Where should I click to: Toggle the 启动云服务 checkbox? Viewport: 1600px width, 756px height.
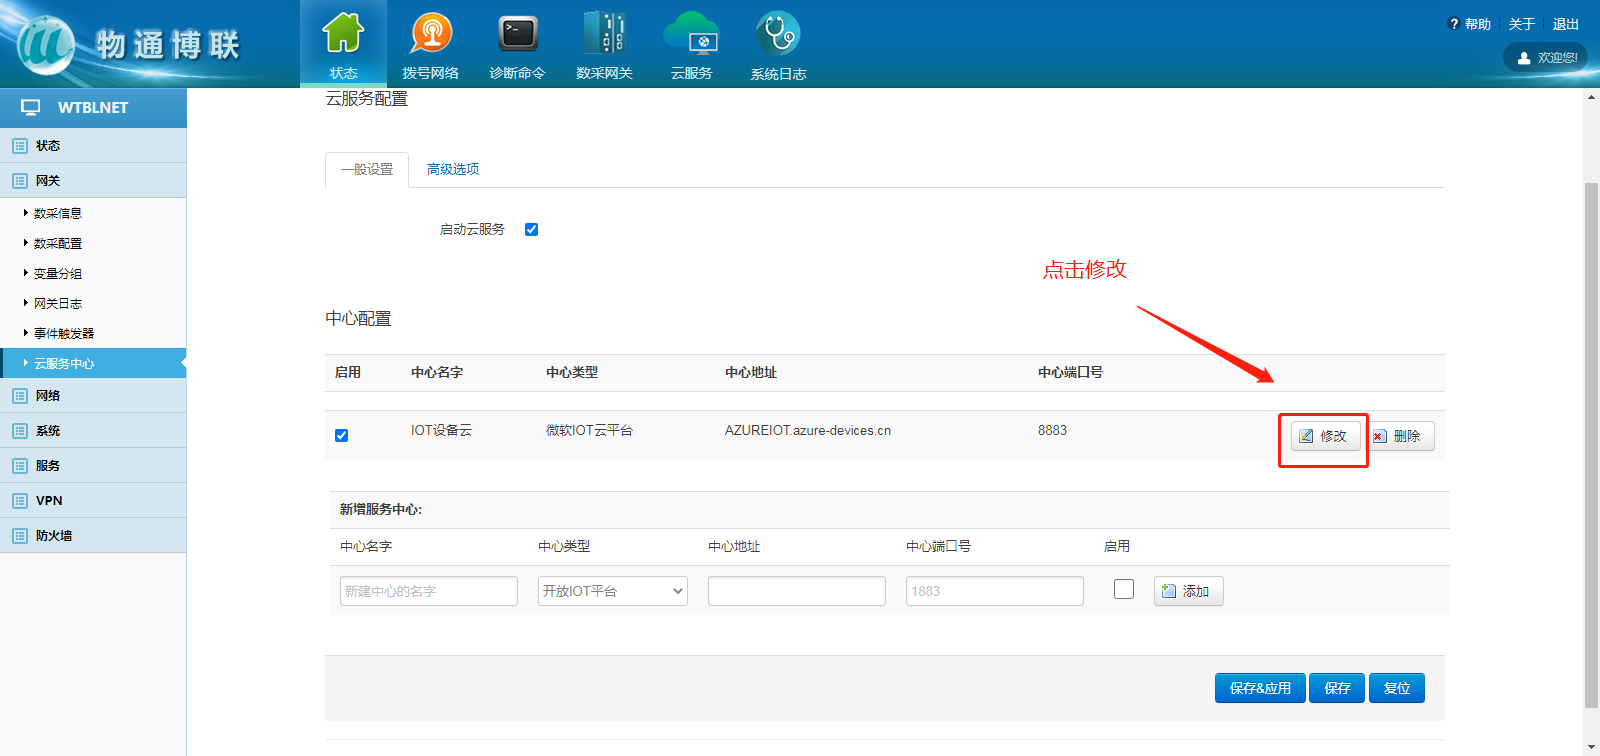[x=532, y=230]
